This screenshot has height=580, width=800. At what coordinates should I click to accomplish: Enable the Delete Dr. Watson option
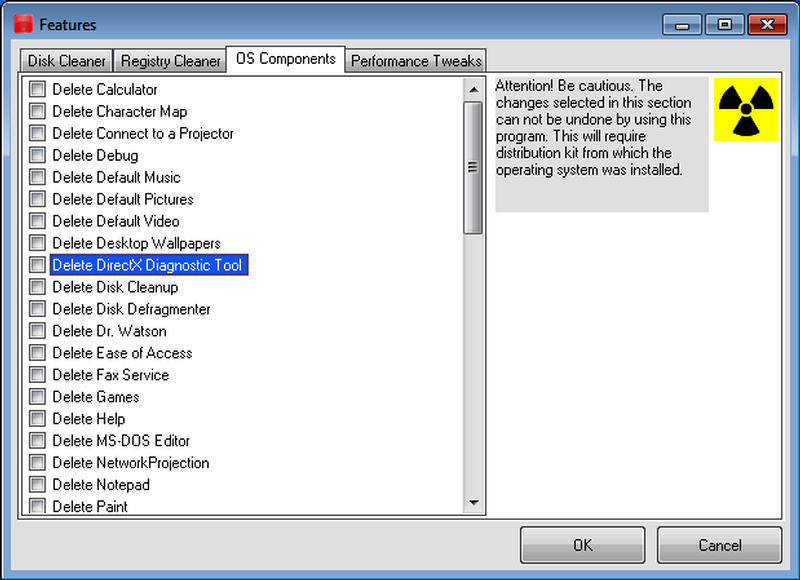[x=36, y=331]
